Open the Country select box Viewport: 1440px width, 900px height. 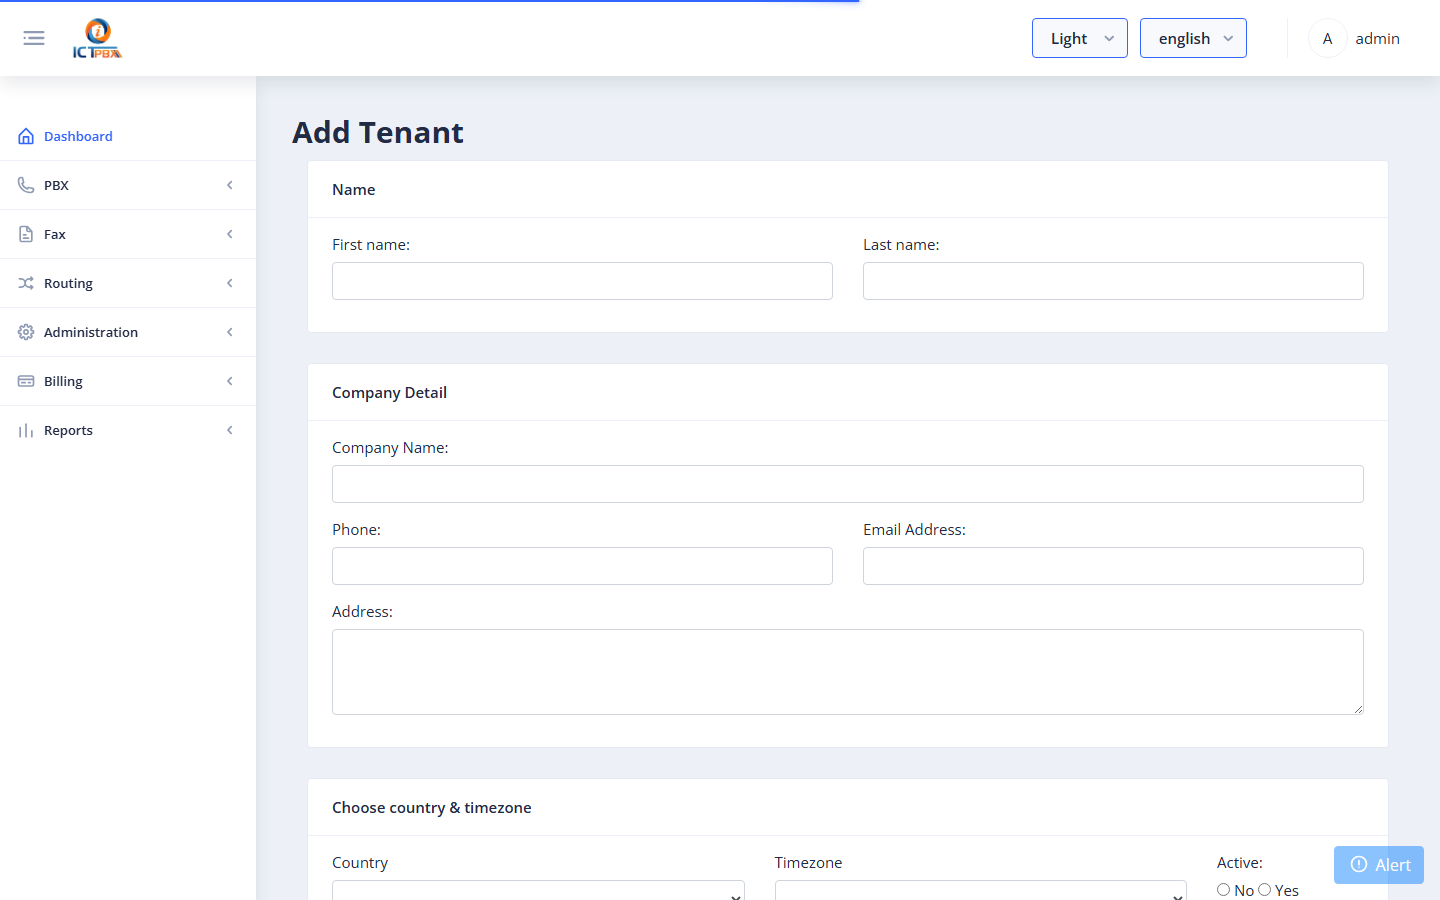[538, 890]
